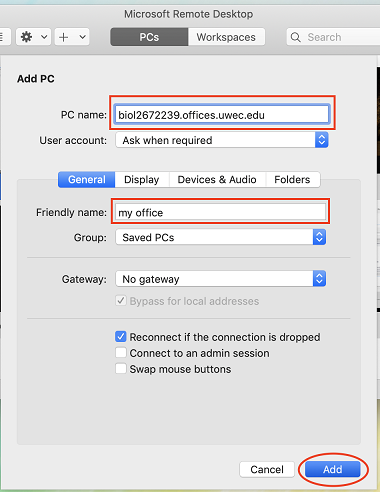Screen dimensions: 380x492
Task: Enable Swap mouse buttons checkbox
Action: pos(121,369)
